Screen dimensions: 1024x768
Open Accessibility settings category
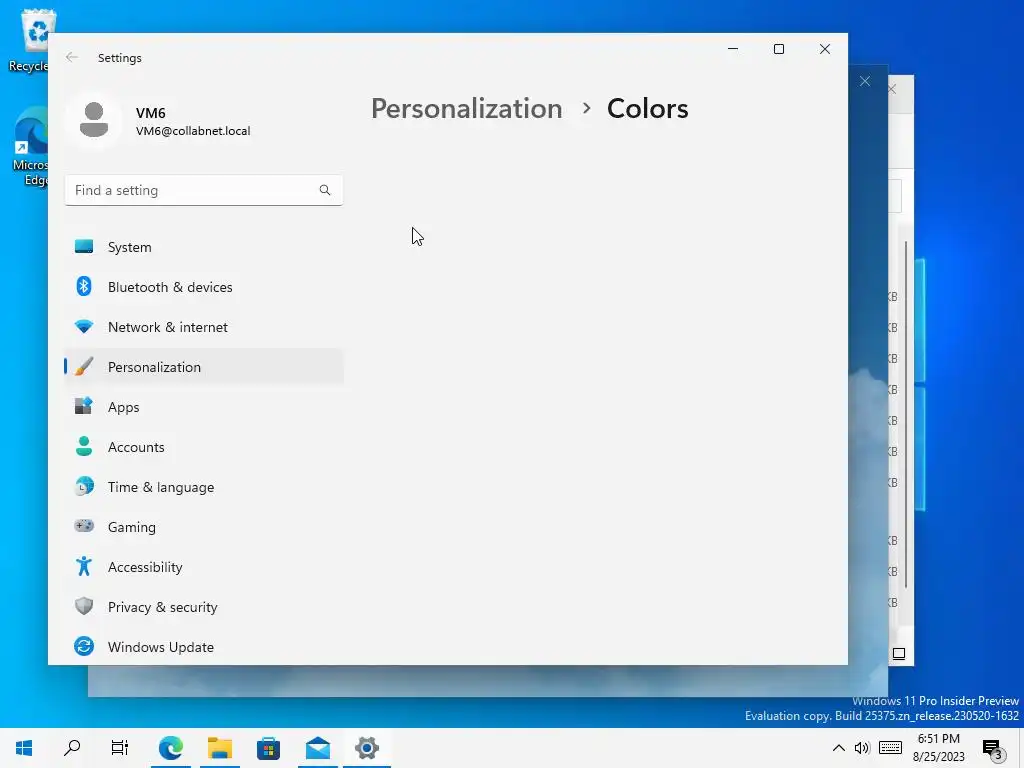(204, 566)
